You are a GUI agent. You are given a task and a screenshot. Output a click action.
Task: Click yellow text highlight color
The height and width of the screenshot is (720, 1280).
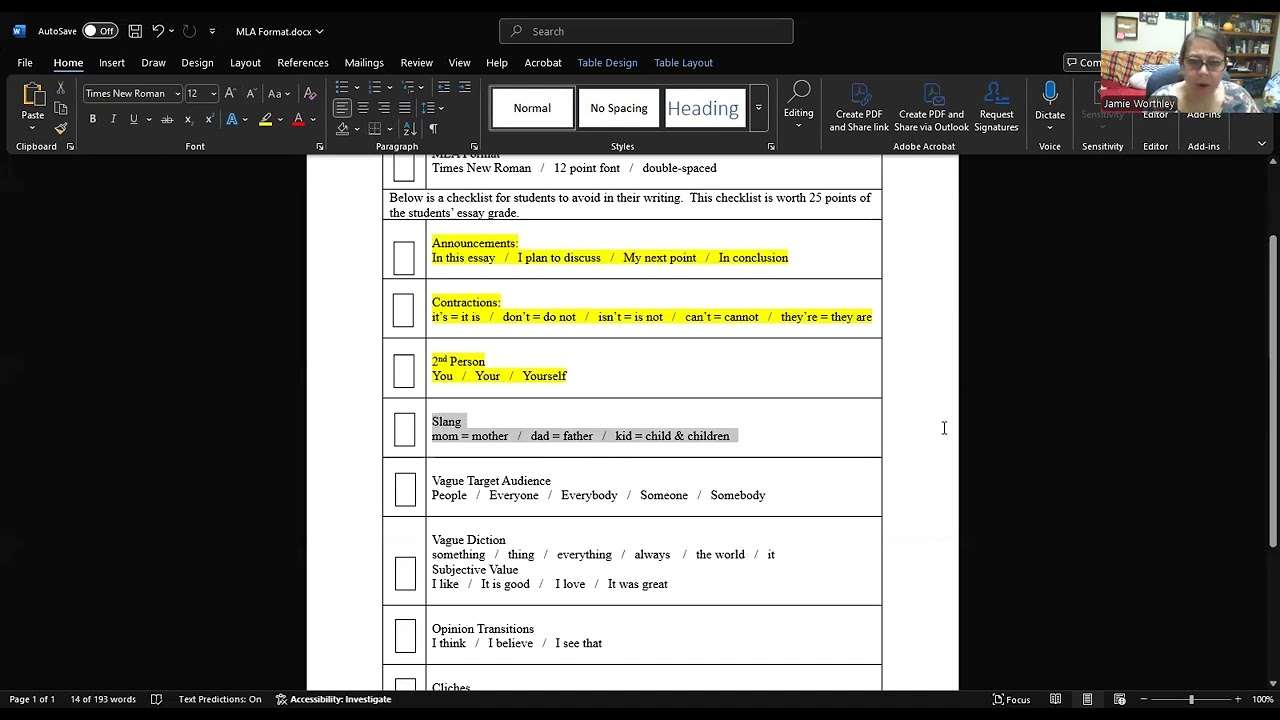[x=265, y=119]
